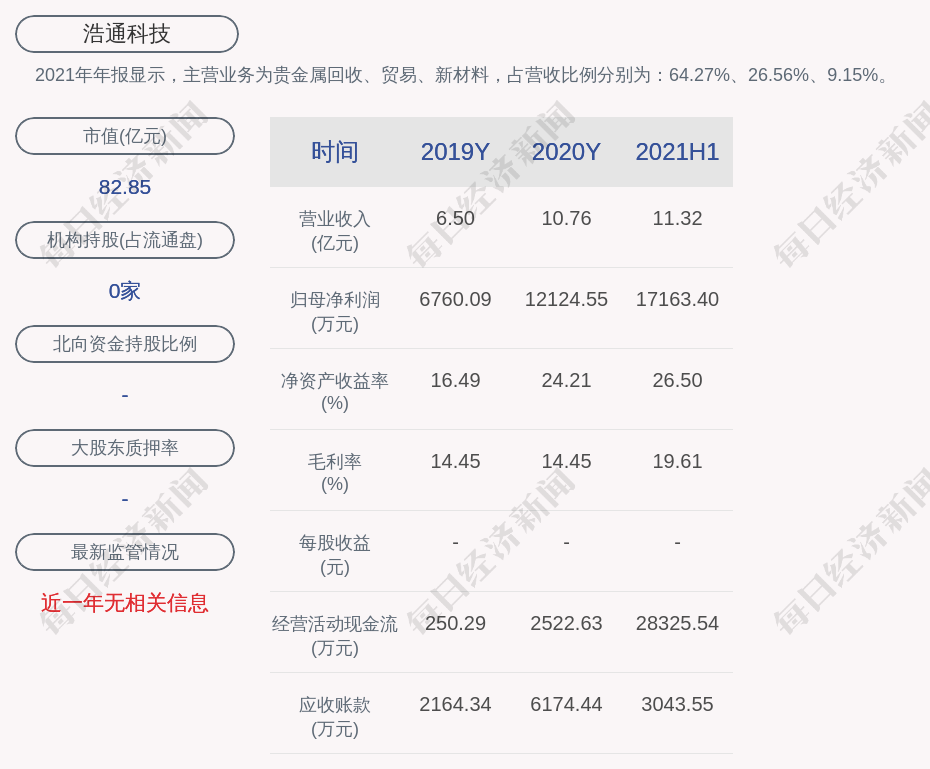
Task: Select the 大股东质押率 pill label
Action: (x=125, y=448)
